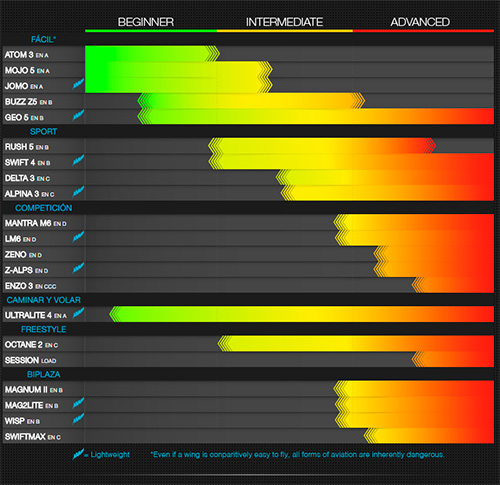Click the BUZZ Z5 skill range bar

251,101
